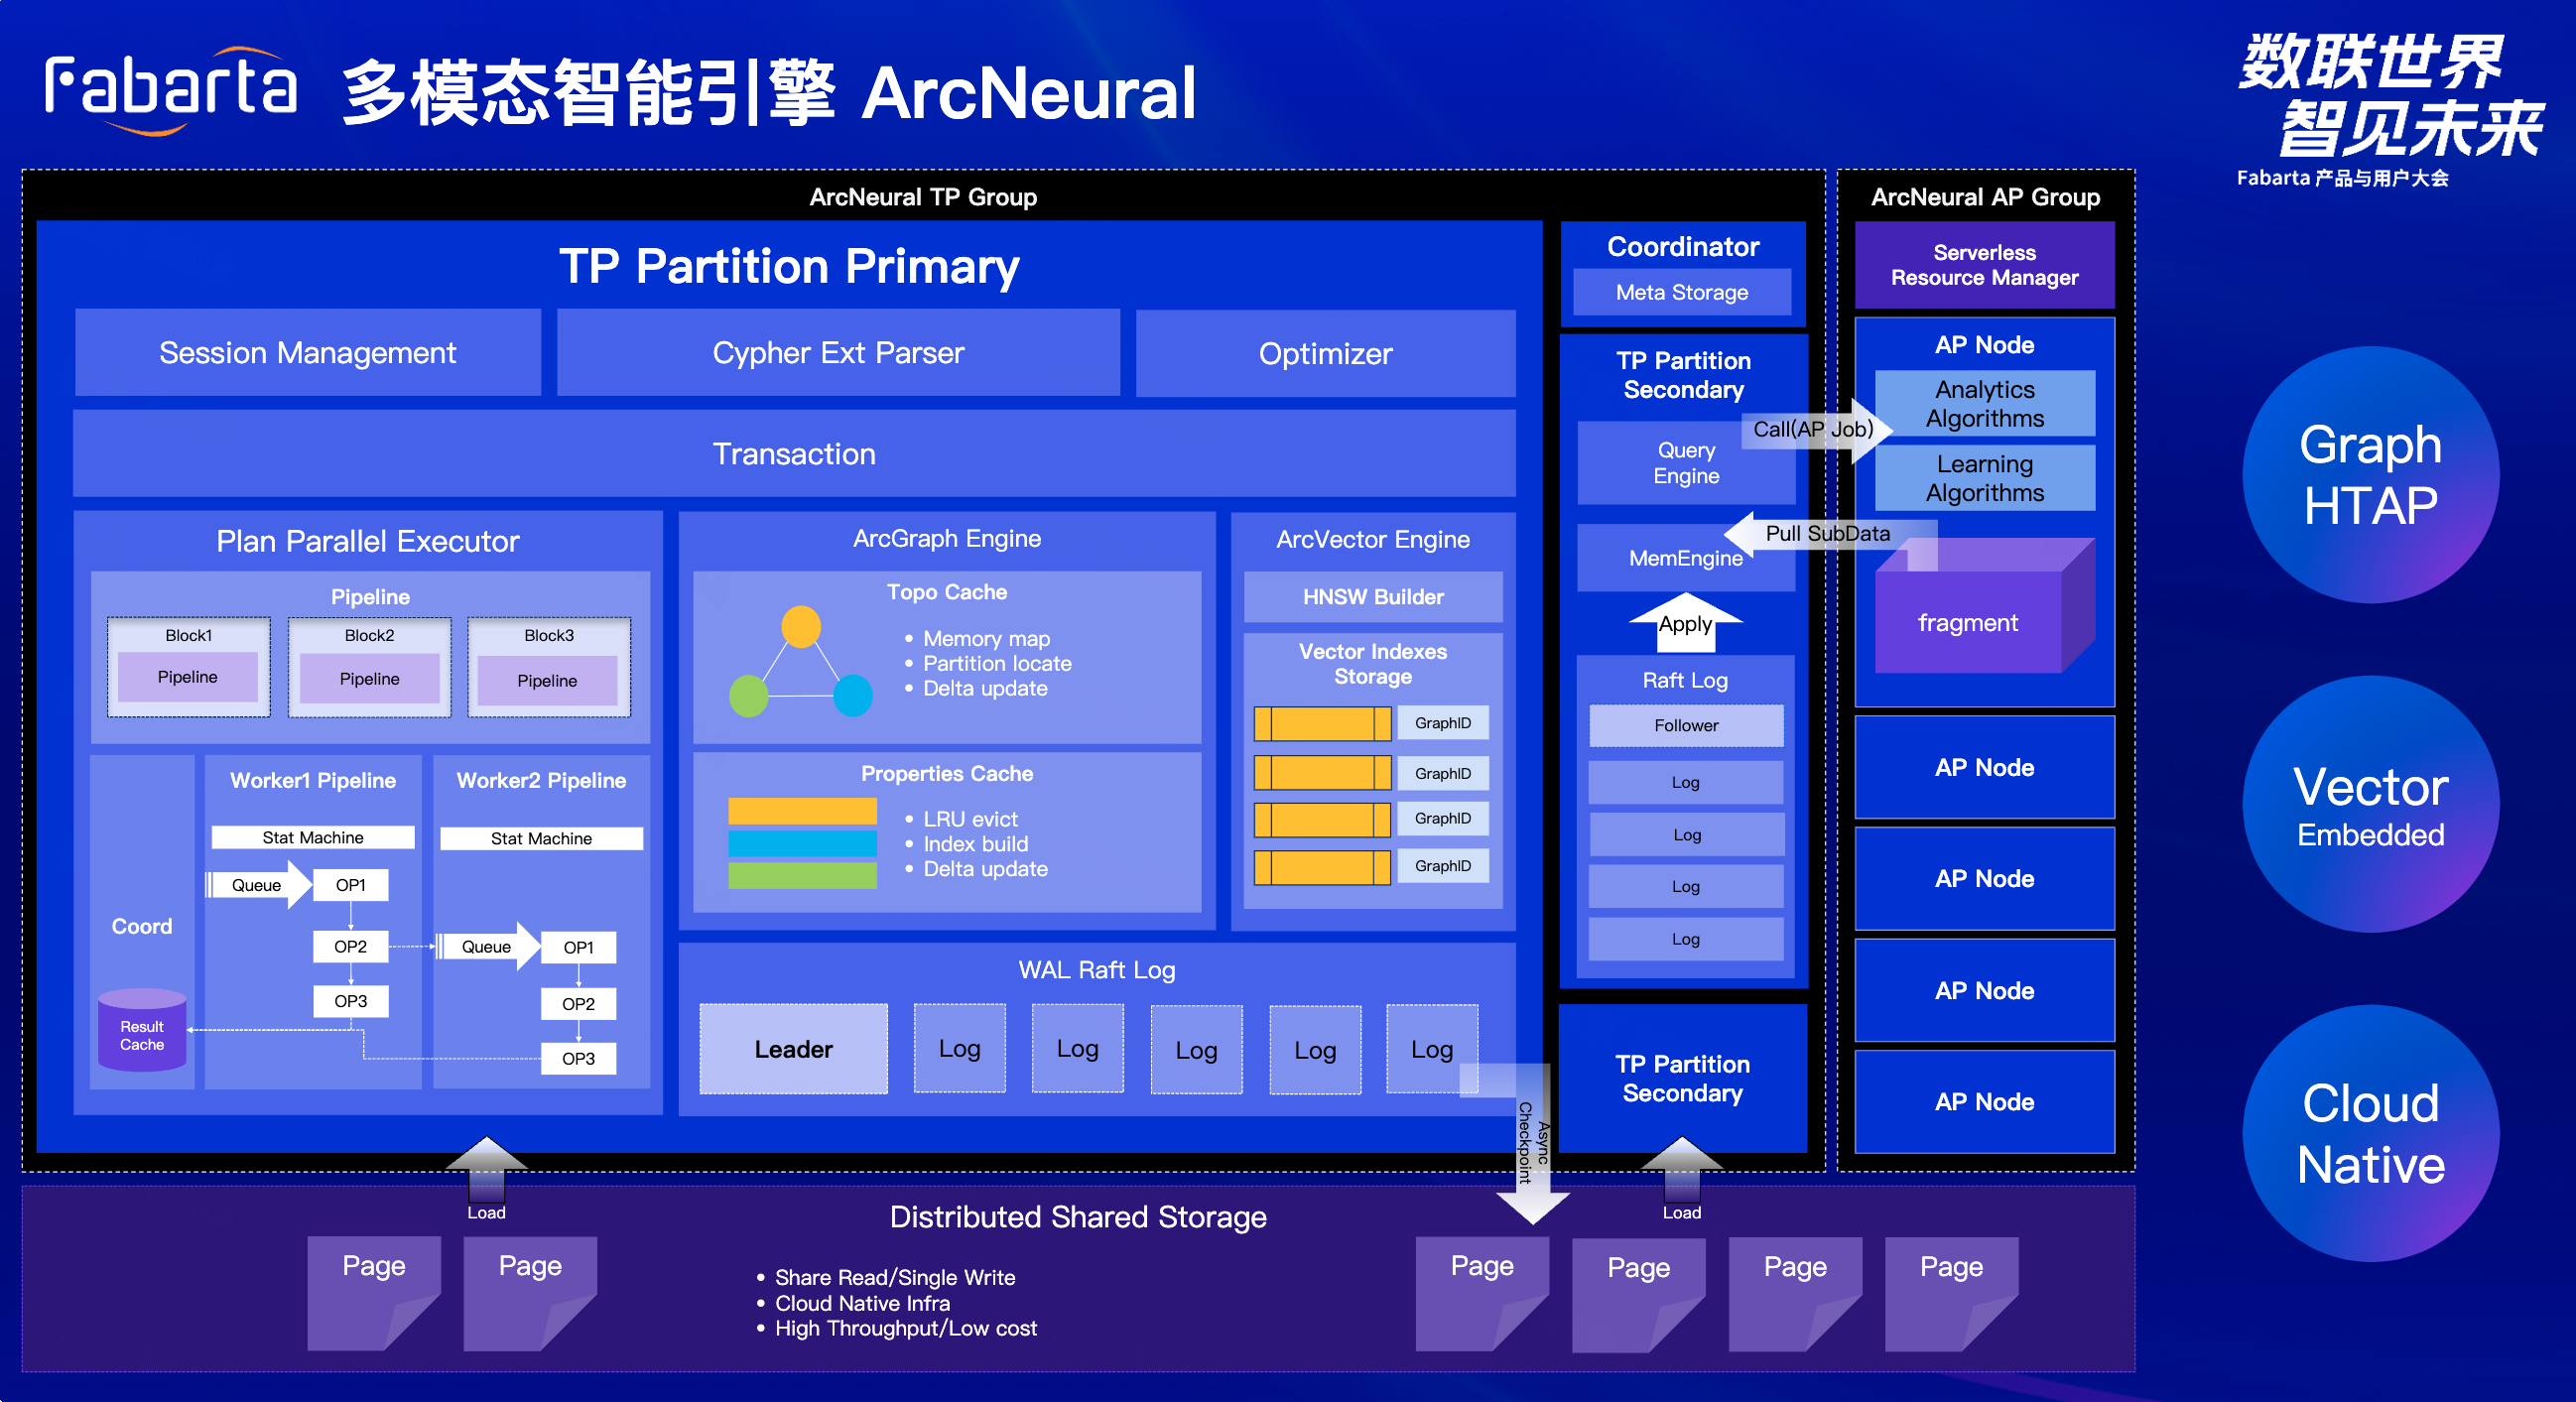This screenshot has height=1402, width=2576.
Task: Click the Query Engine box
Action: 1686,463
